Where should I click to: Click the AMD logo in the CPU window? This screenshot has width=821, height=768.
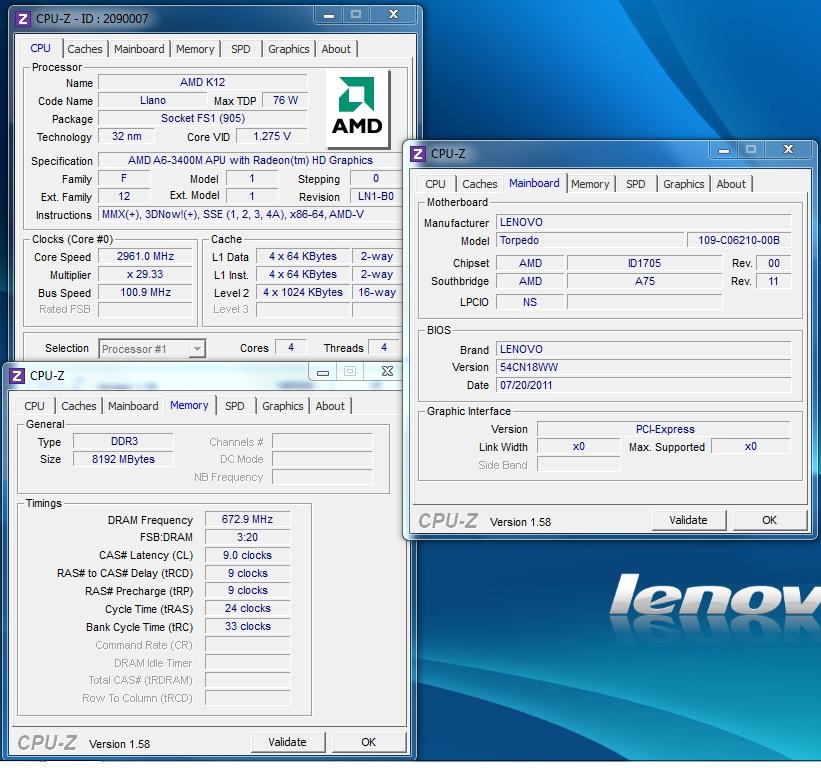357,108
